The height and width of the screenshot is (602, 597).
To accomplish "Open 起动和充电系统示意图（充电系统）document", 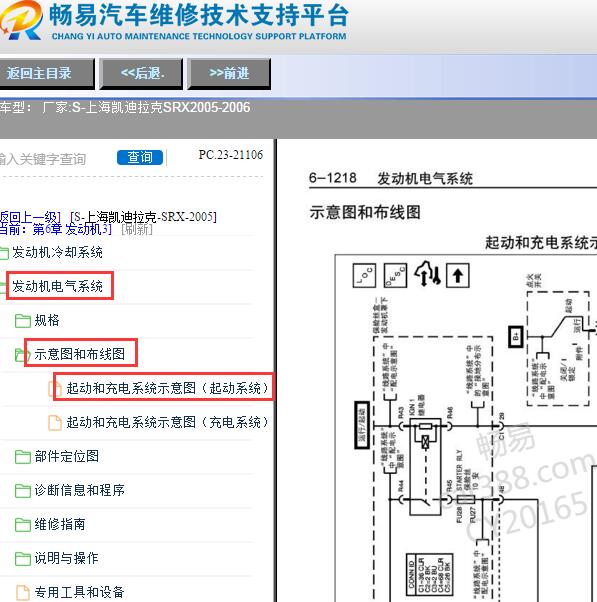I will point(167,422).
